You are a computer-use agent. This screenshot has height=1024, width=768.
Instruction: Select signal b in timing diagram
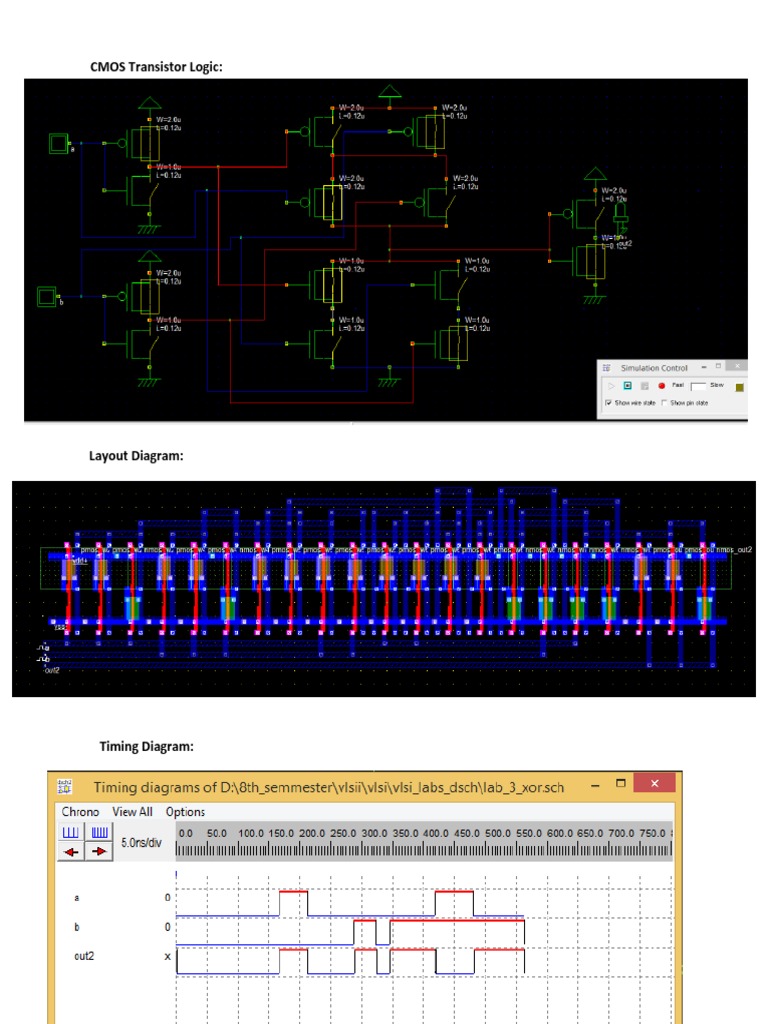click(x=76, y=927)
